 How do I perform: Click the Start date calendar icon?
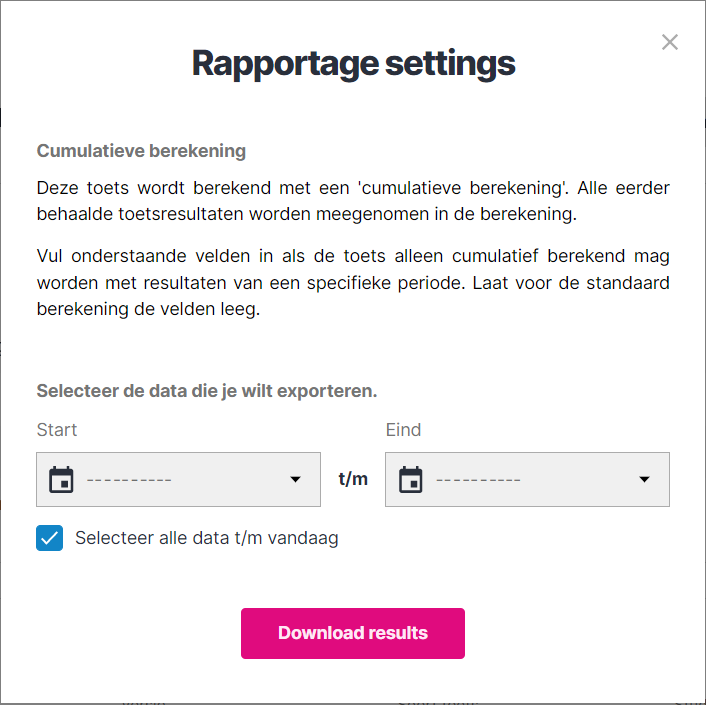point(61,480)
